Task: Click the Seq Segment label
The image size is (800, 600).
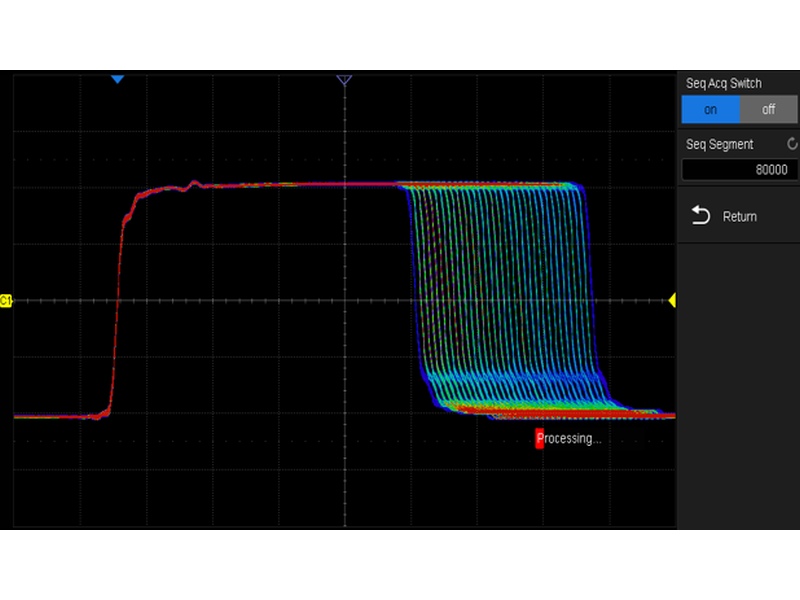Action: 720,144
